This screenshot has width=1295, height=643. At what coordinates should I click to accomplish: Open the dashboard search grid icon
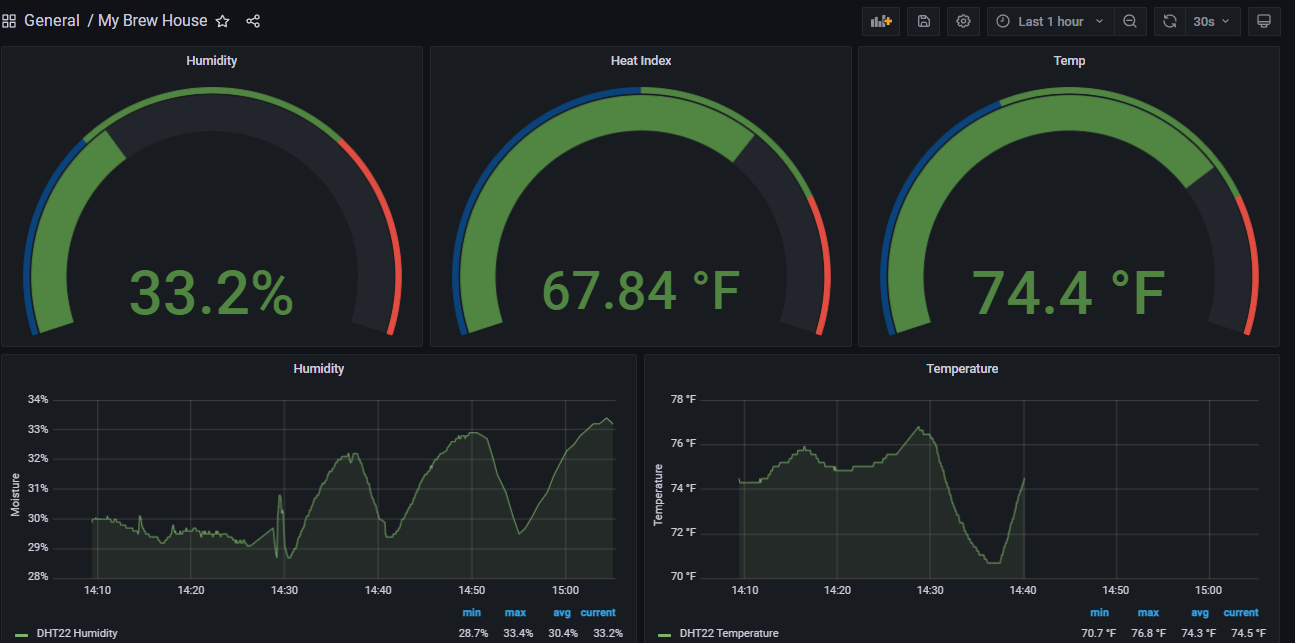pyautogui.click(x=9, y=21)
